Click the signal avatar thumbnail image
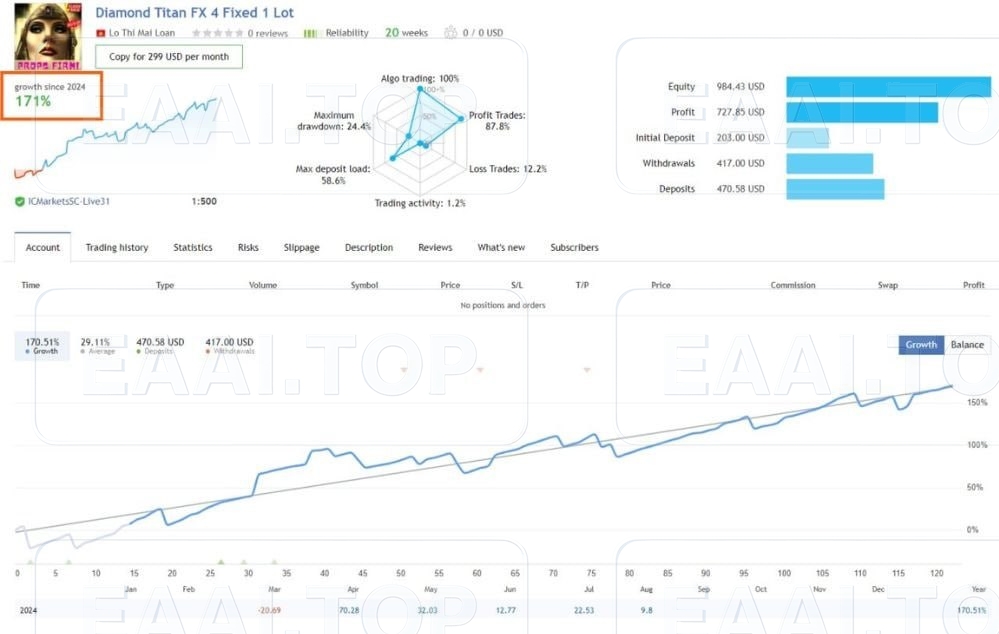 click(x=47, y=36)
